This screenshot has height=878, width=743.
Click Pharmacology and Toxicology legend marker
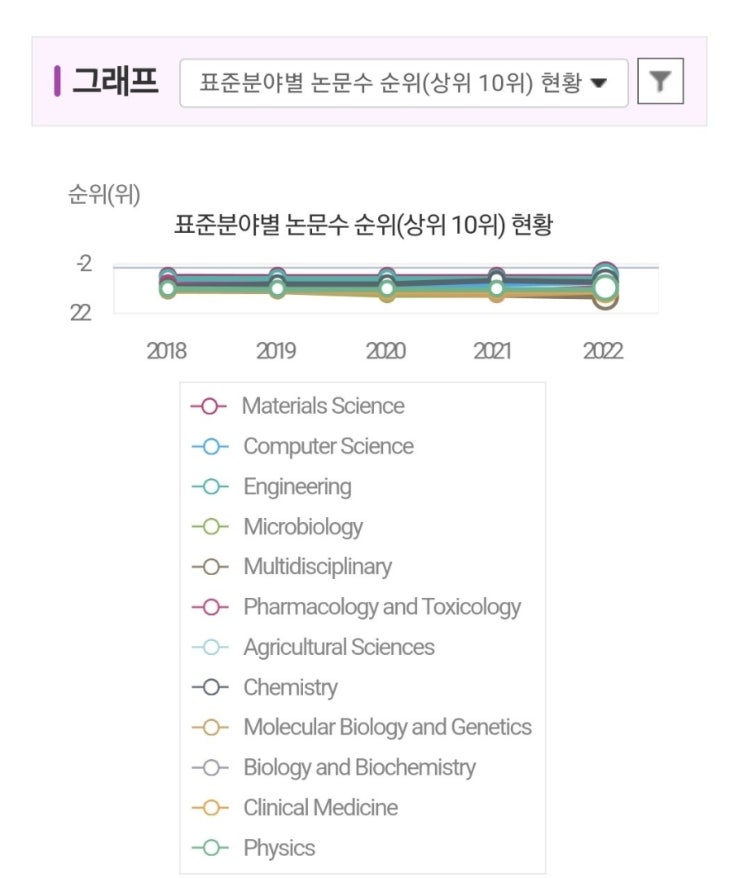click(x=209, y=607)
